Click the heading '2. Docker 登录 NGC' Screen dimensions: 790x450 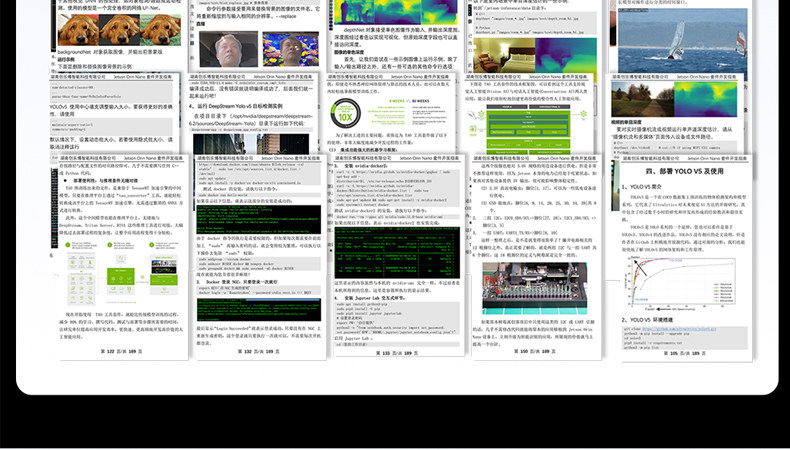tap(237, 282)
